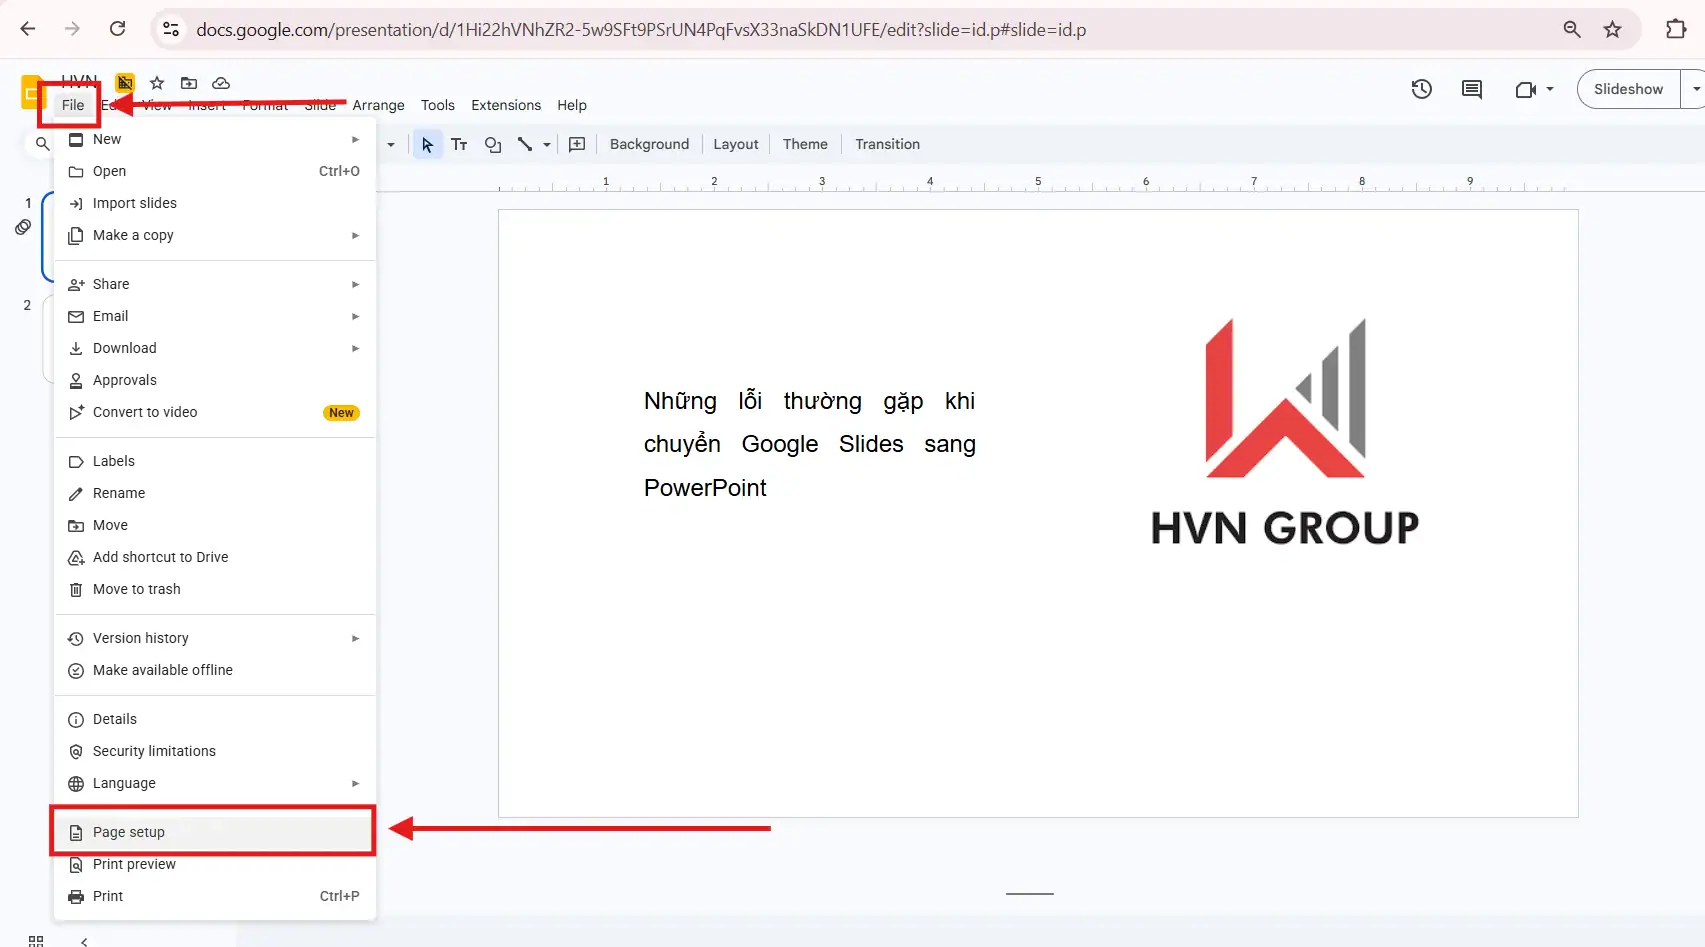Click the Page setup menu item

127,832
